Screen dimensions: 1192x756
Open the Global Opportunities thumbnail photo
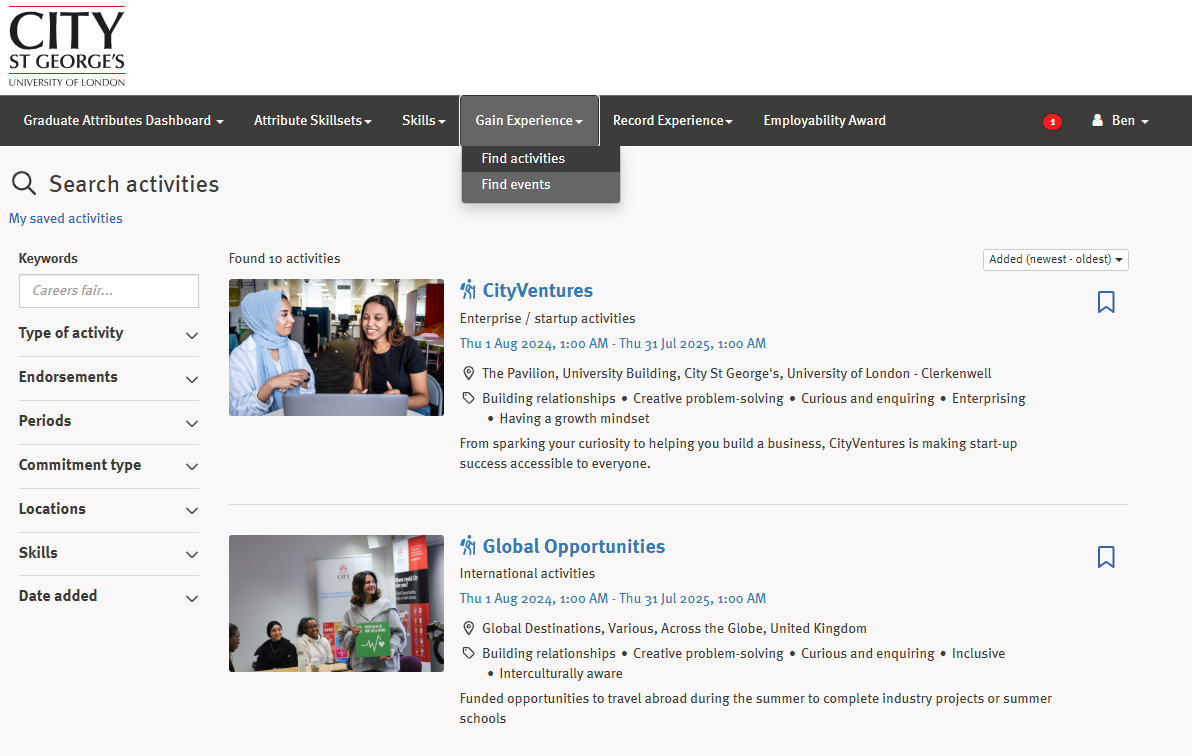[336, 603]
